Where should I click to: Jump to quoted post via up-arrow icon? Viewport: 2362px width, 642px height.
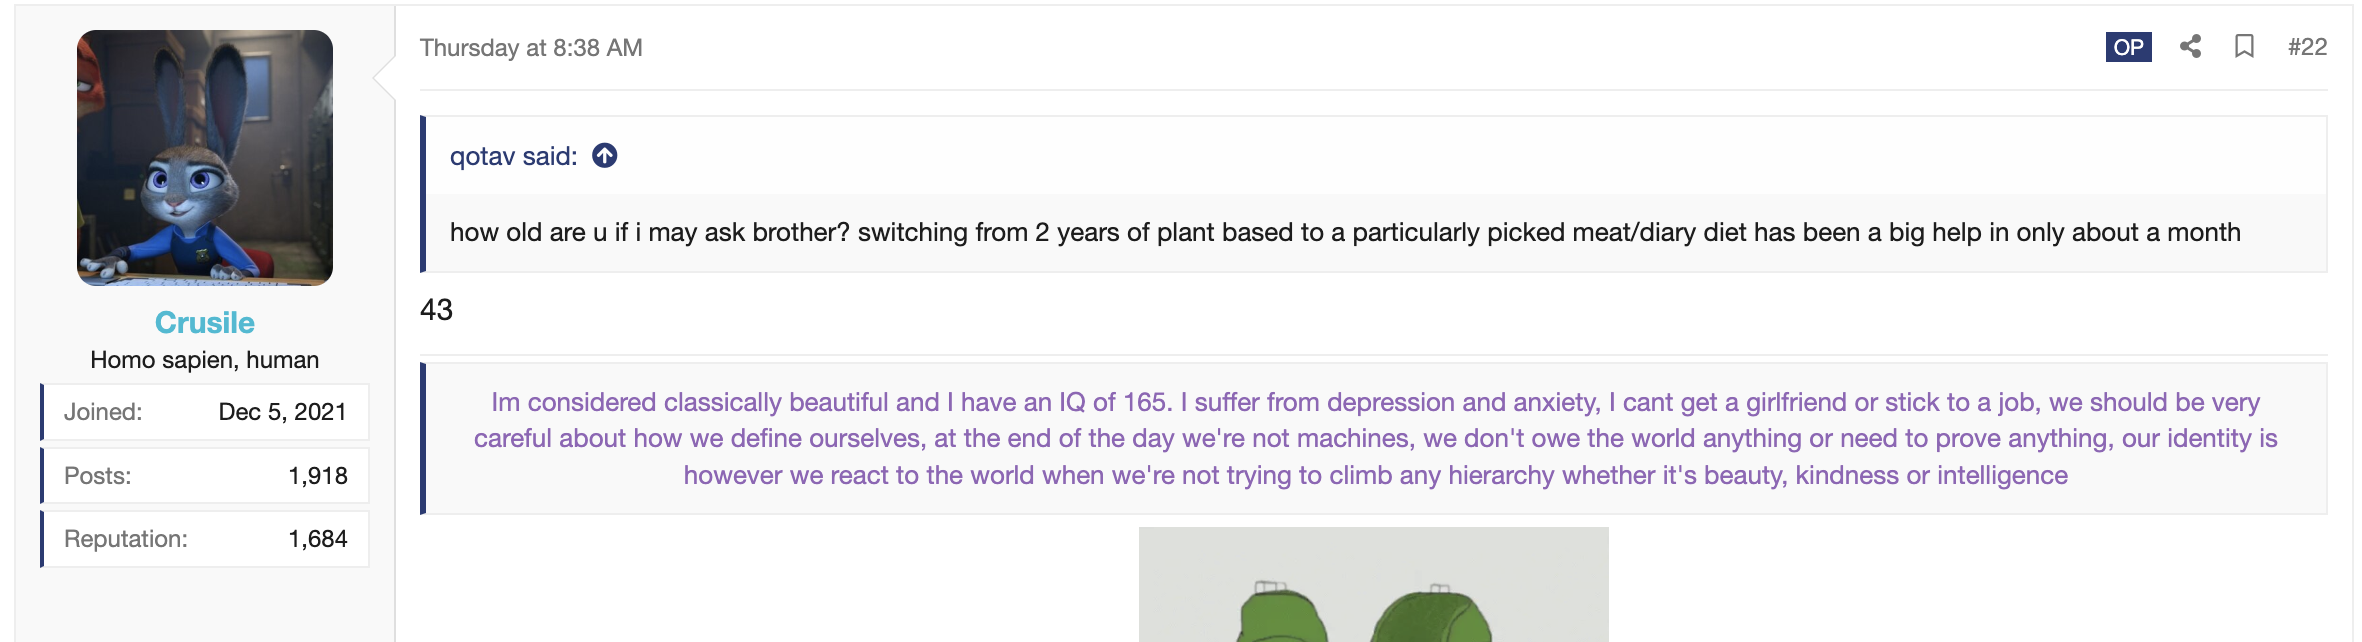pyautogui.click(x=605, y=156)
